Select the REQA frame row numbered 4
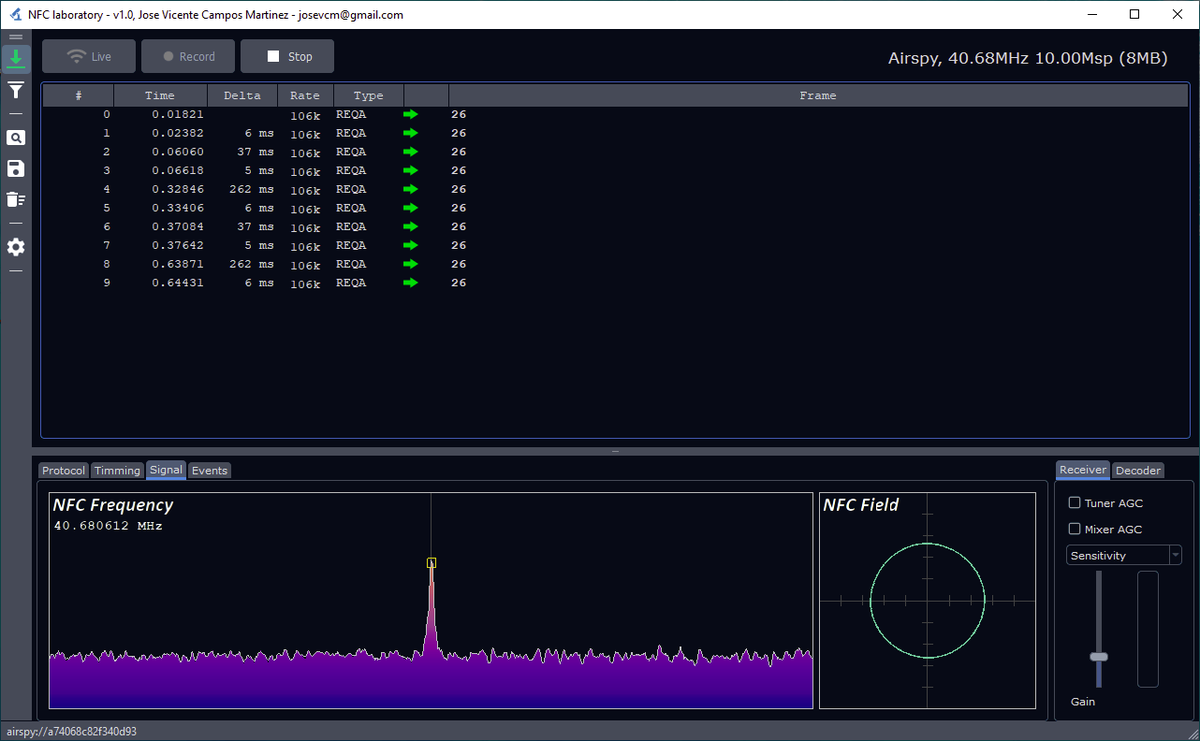Viewport: 1200px width, 741px height. pos(300,189)
